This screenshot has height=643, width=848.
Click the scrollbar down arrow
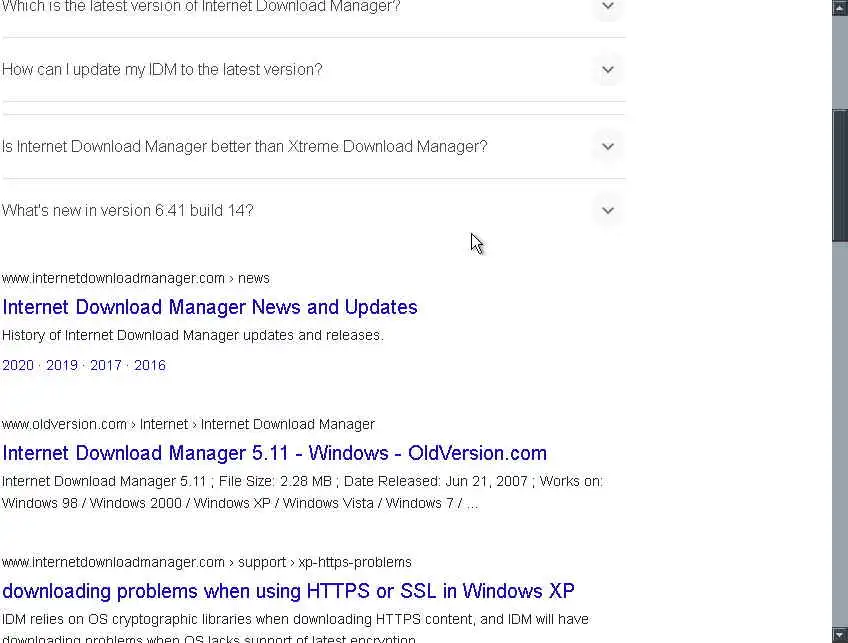[x=840, y=635]
